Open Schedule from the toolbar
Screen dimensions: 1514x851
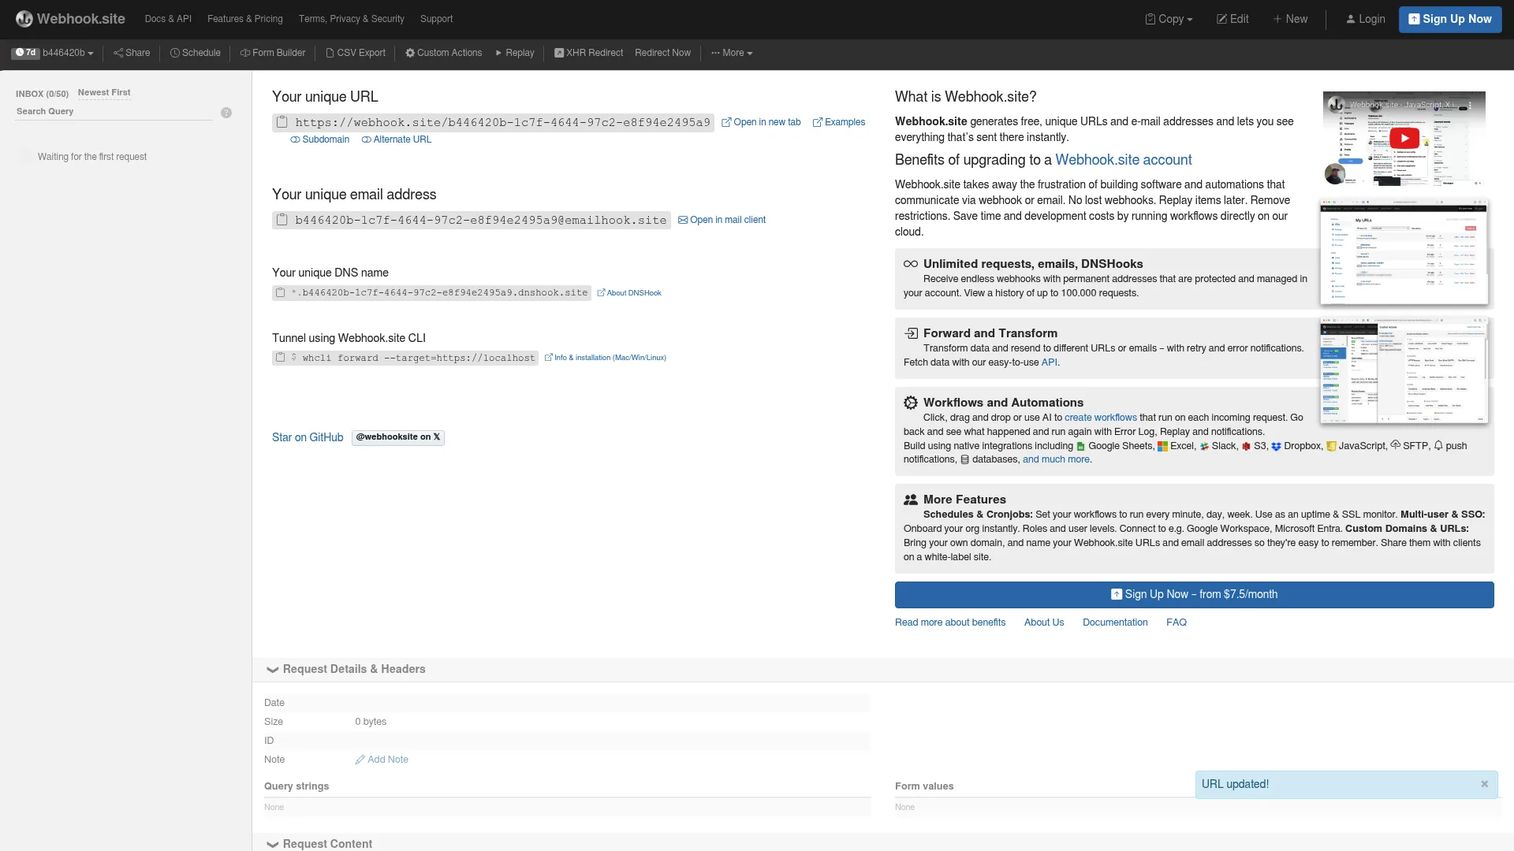[195, 53]
